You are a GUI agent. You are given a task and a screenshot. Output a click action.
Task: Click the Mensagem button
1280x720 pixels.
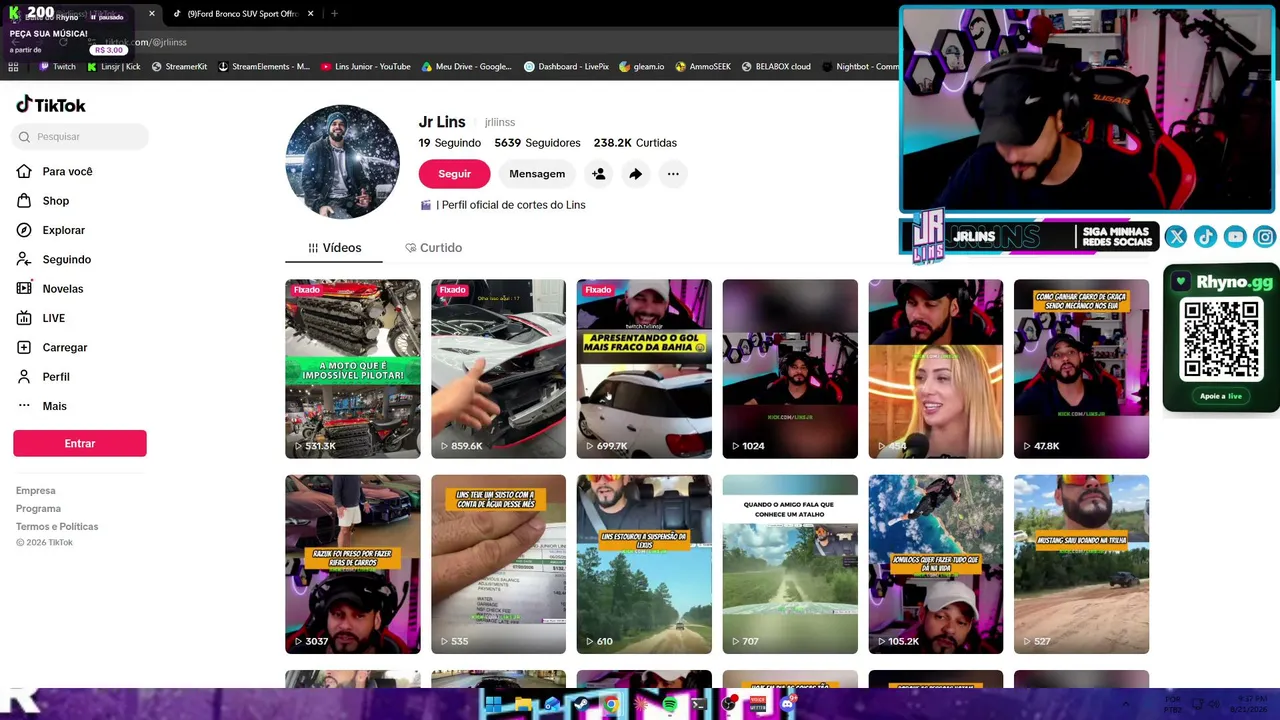[x=537, y=174]
